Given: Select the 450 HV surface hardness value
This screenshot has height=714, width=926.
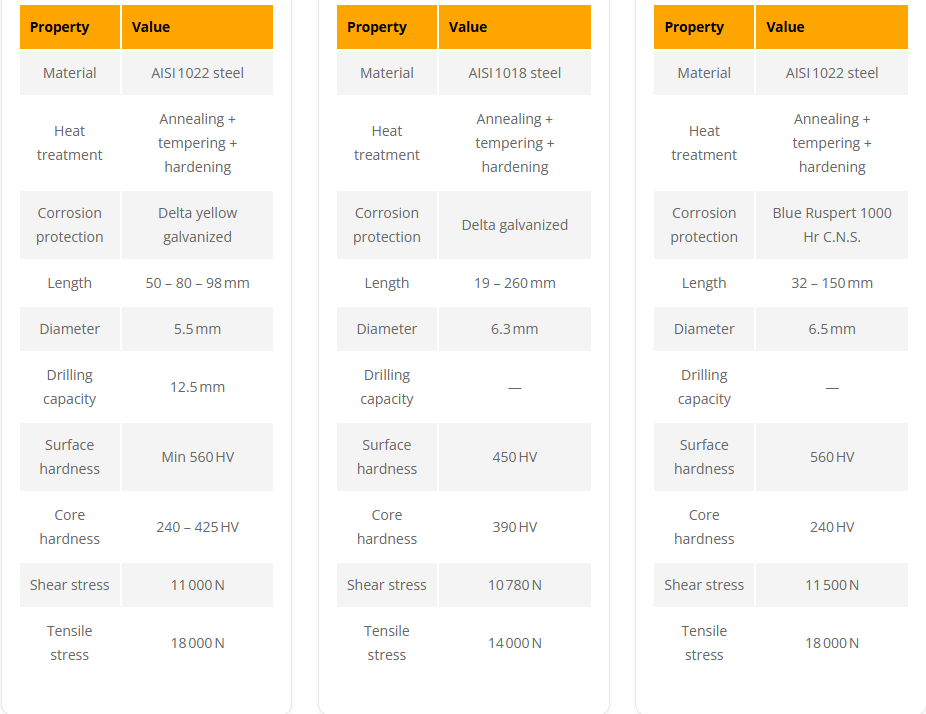Looking at the screenshot, I should point(514,457).
